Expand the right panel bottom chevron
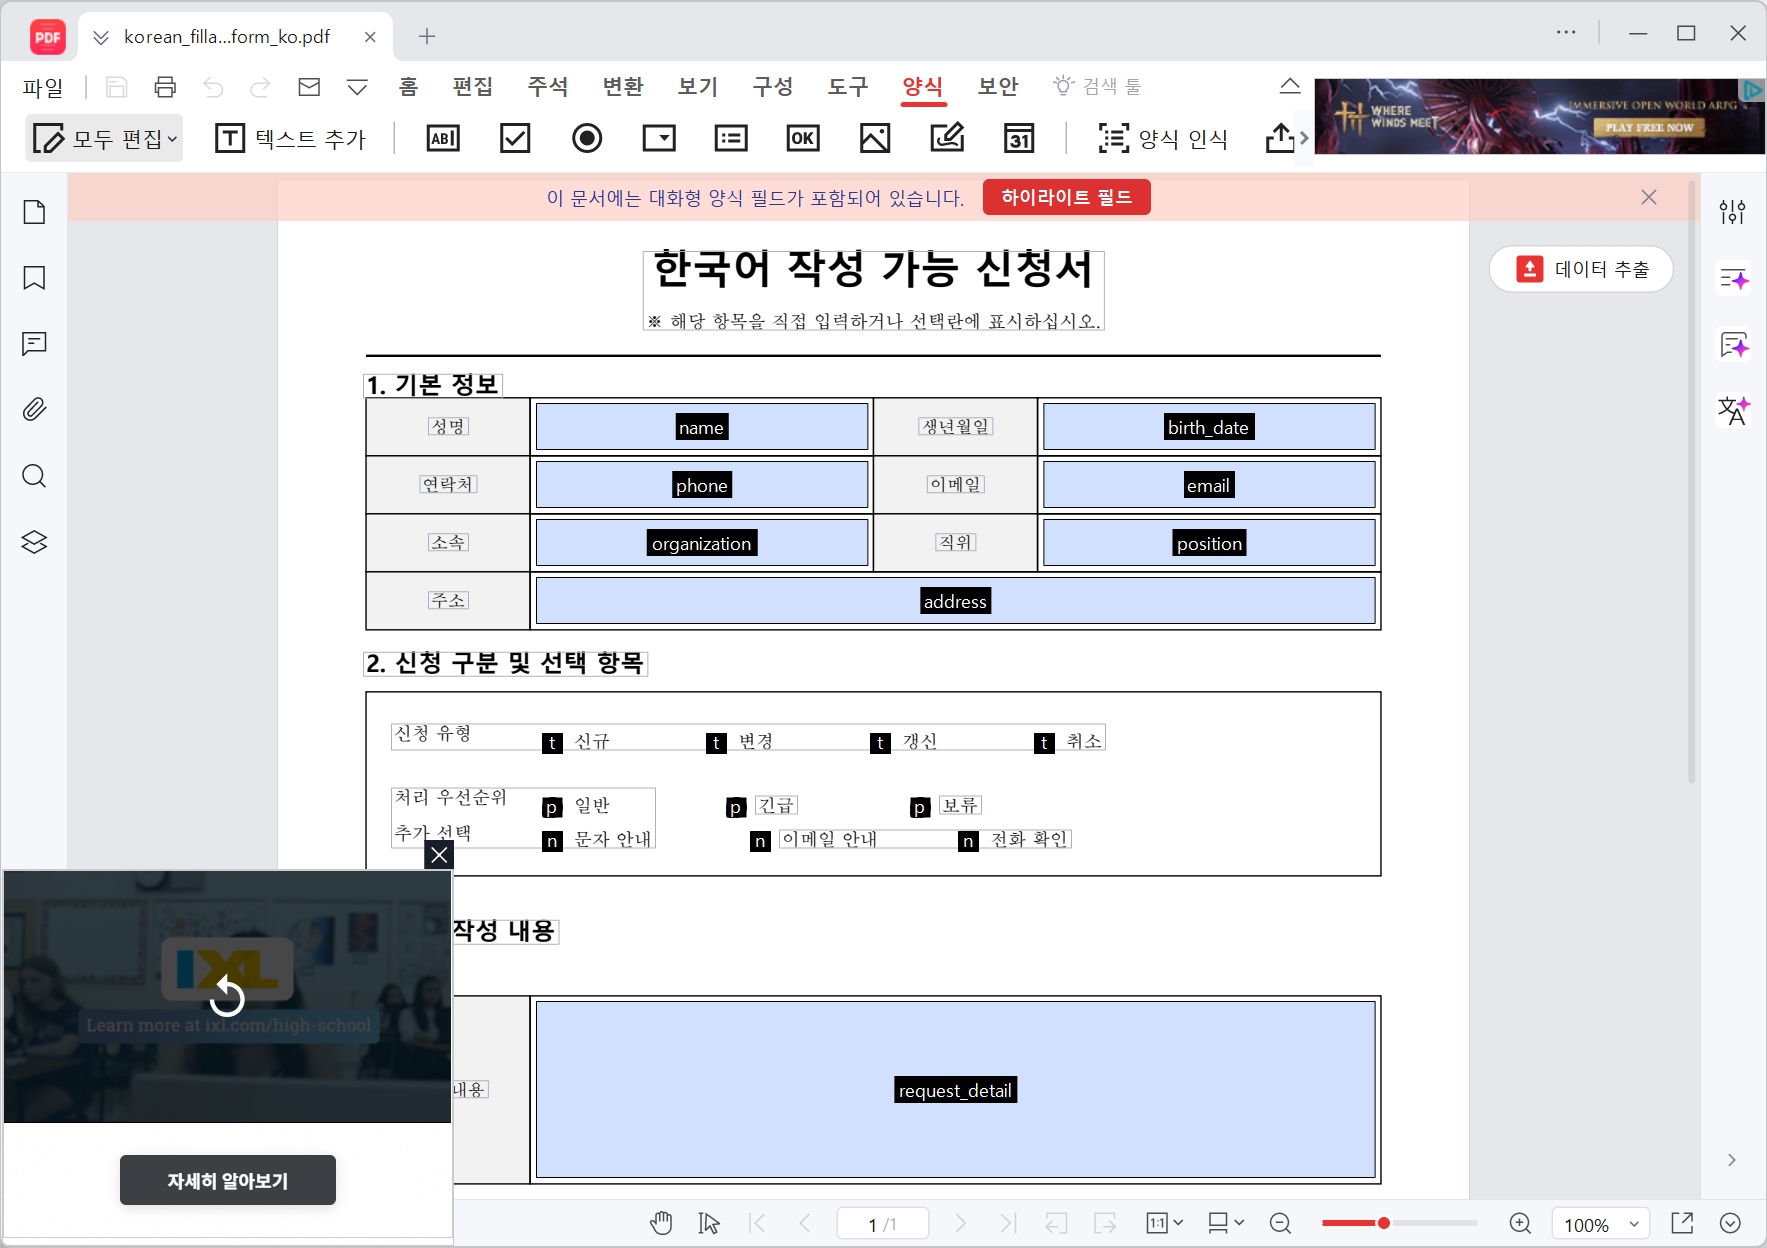The width and height of the screenshot is (1767, 1248). click(1732, 1160)
